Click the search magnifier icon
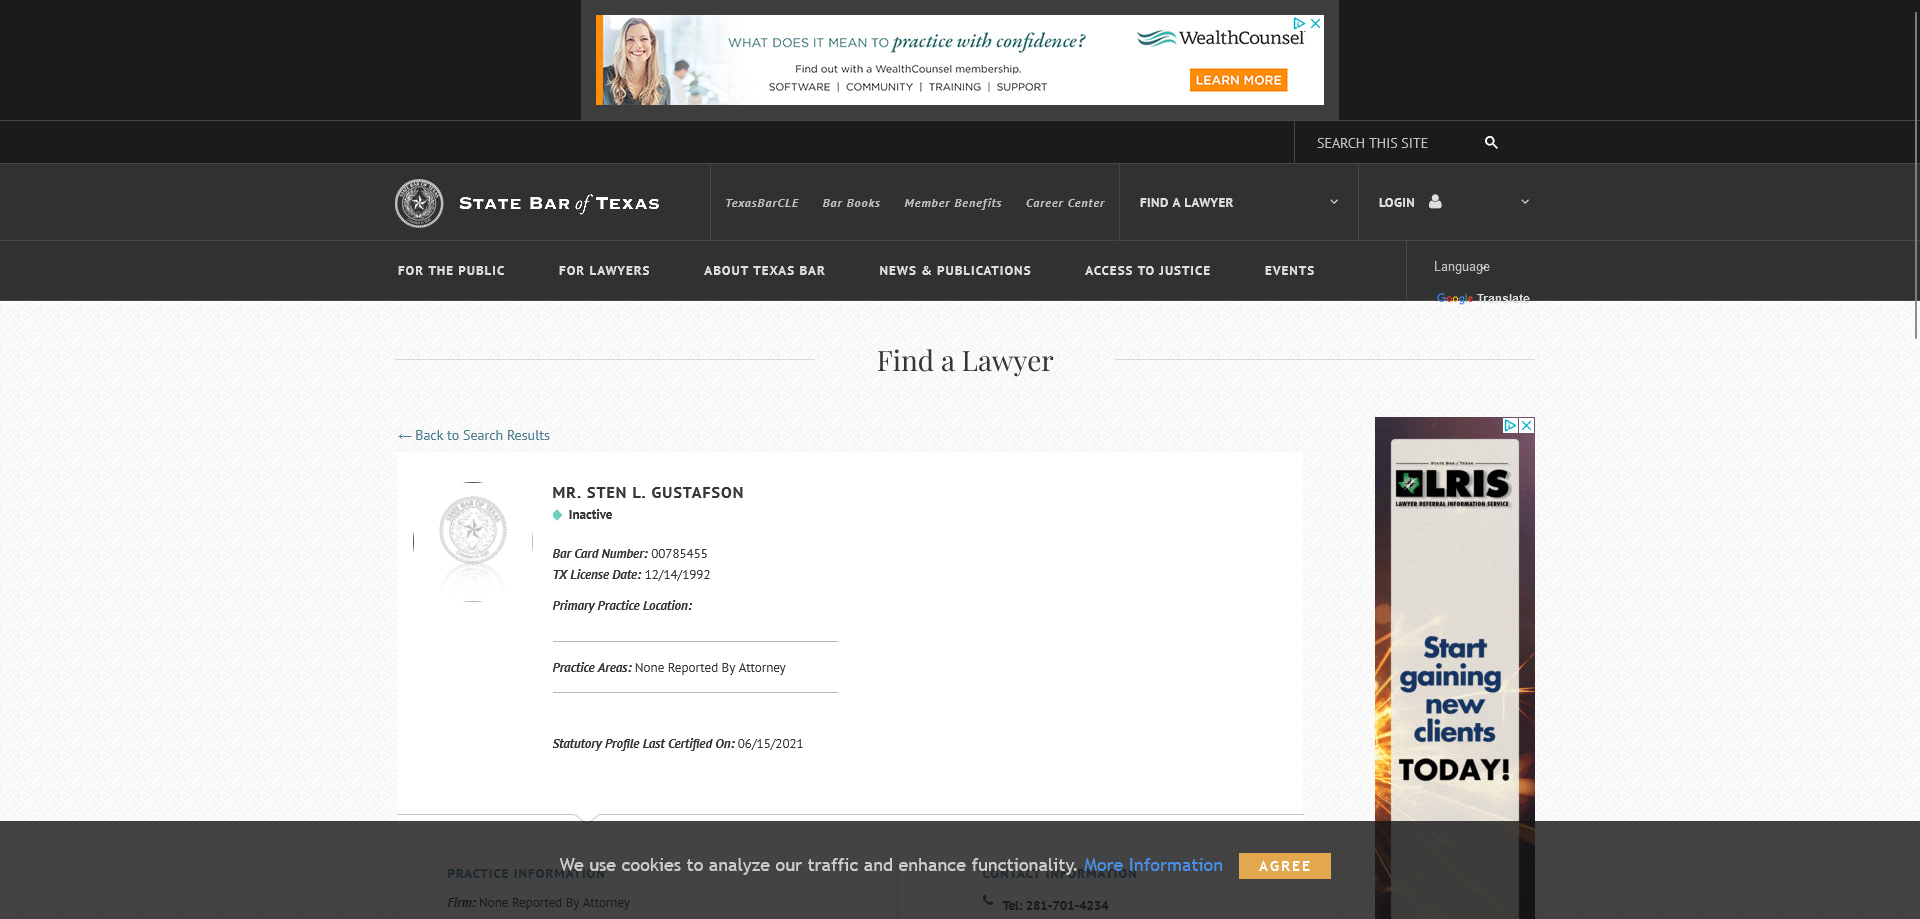1920x919 pixels. click(x=1491, y=143)
